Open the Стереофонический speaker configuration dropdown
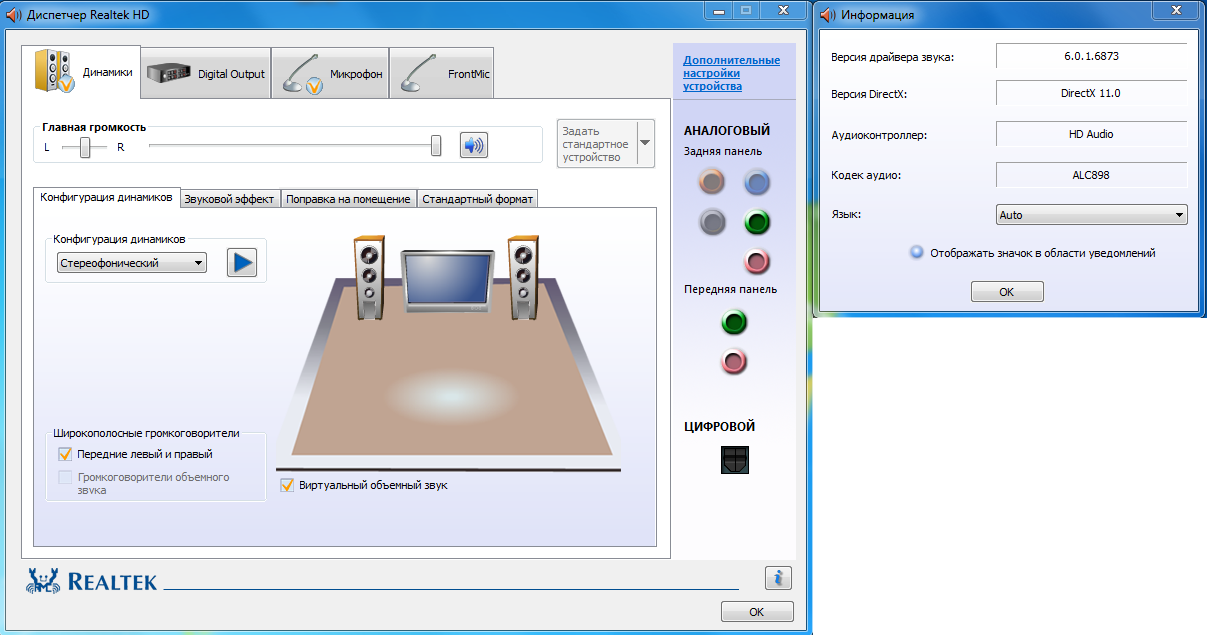This screenshot has height=635, width=1207. [132, 263]
